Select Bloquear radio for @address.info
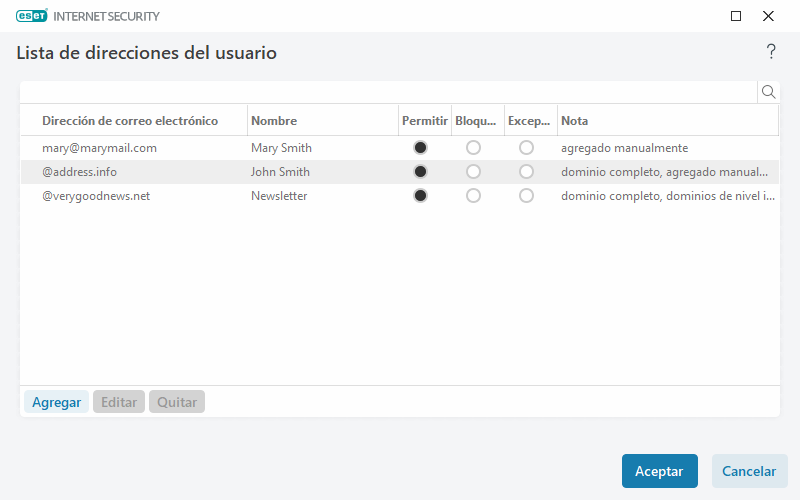The image size is (800, 500). click(x=473, y=172)
